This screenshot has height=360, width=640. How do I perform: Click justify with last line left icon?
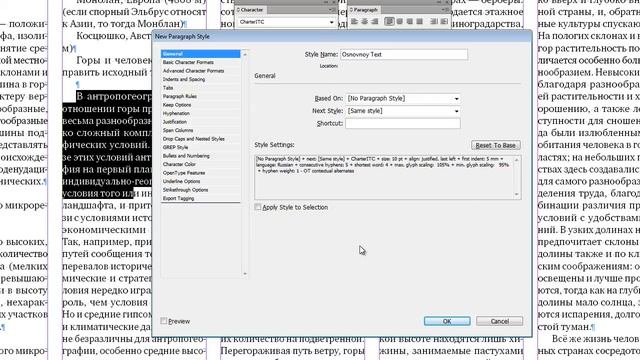click(389, 22)
